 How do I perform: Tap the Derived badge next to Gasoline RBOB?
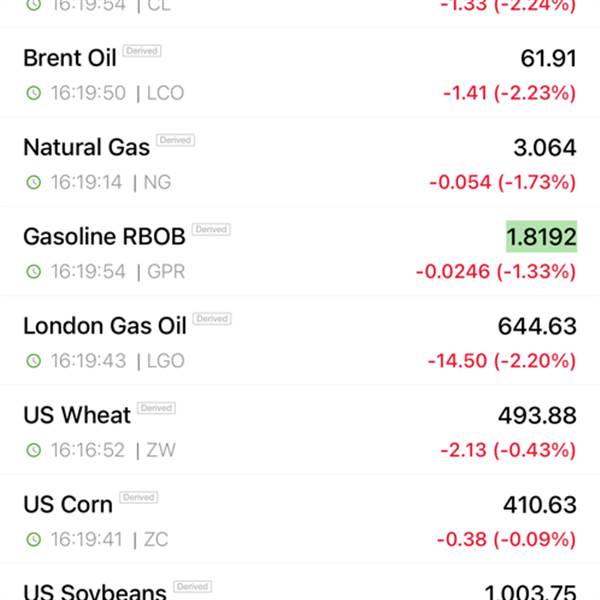point(211,230)
